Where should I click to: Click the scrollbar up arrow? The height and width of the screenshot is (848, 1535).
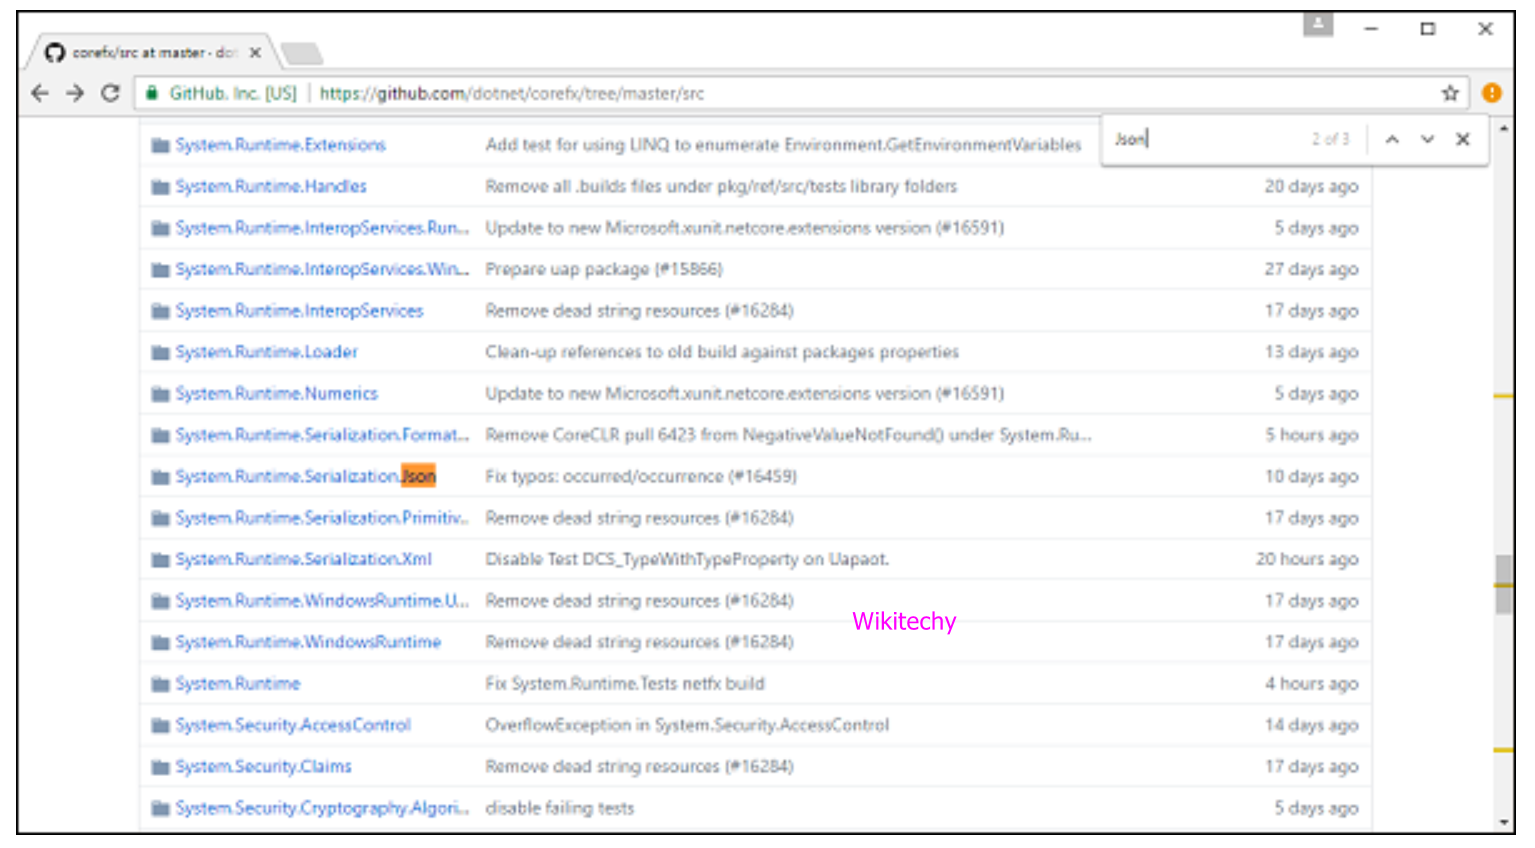tap(1503, 129)
